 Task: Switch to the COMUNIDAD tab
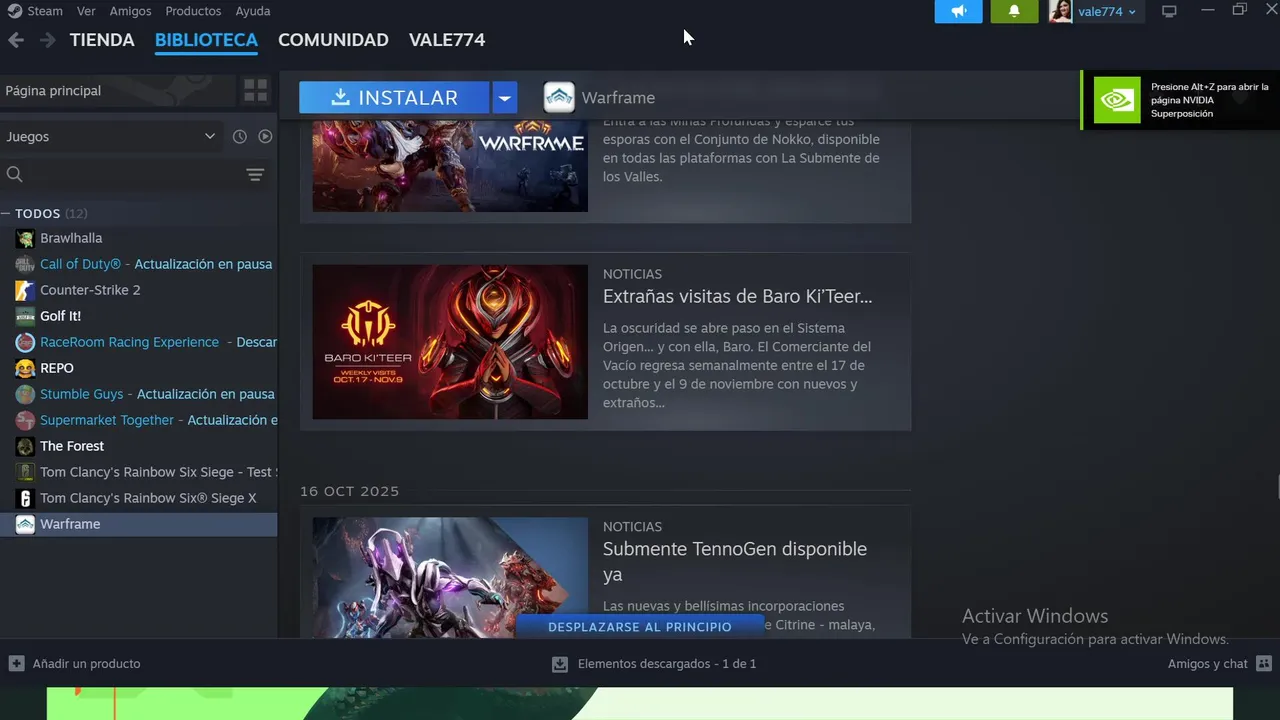pyautogui.click(x=333, y=40)
